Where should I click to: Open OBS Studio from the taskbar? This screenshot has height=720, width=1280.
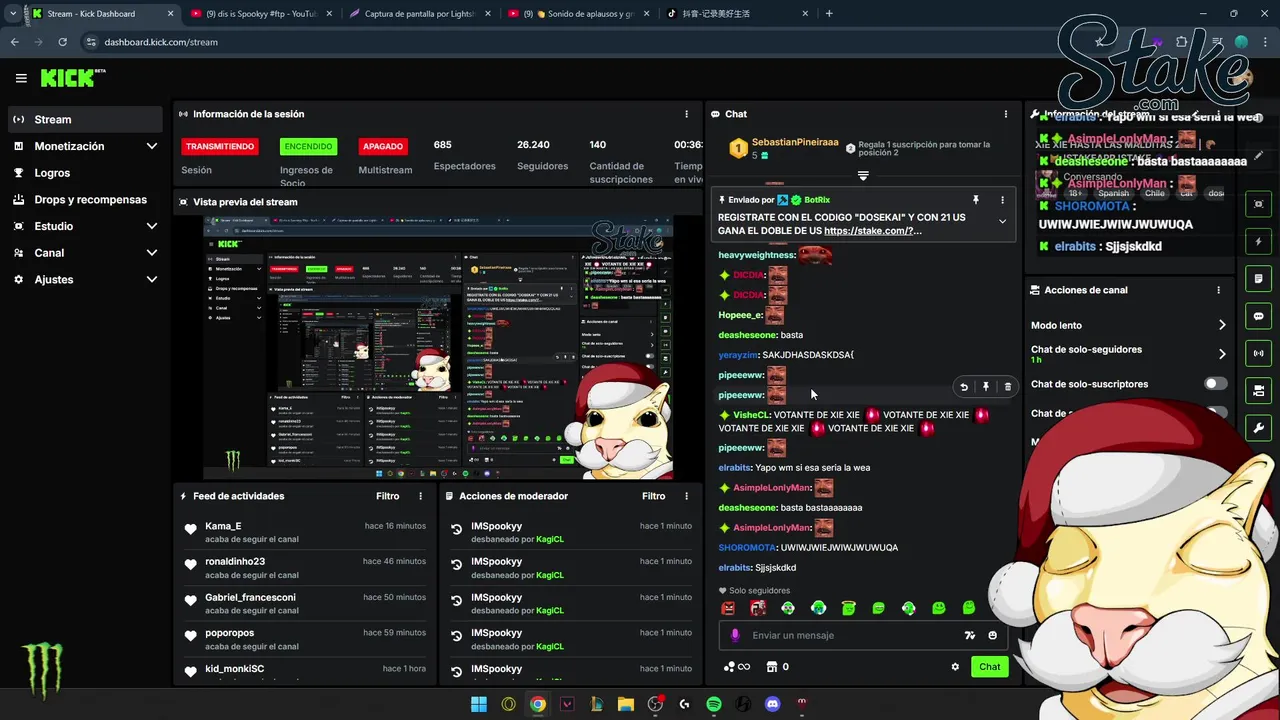(x=655, y=704)
